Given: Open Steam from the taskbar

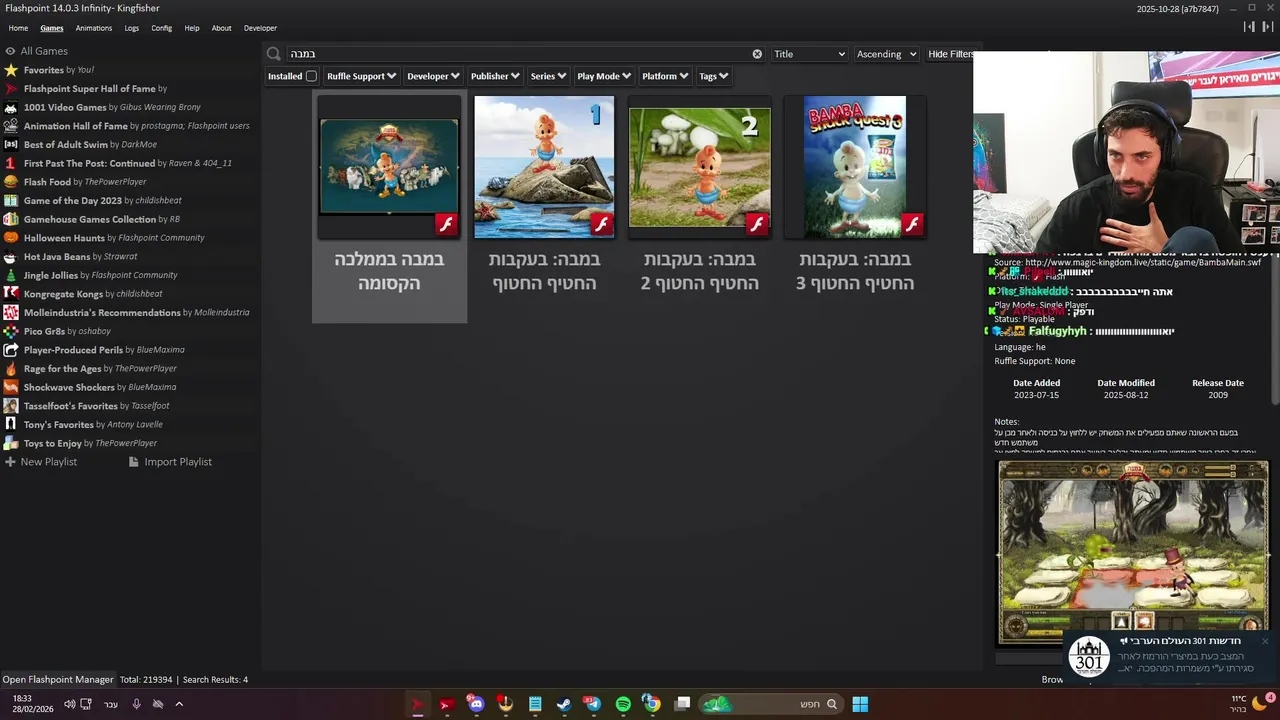Looking at the screenshot, I should pyautogui.click(x=564, y=704).
